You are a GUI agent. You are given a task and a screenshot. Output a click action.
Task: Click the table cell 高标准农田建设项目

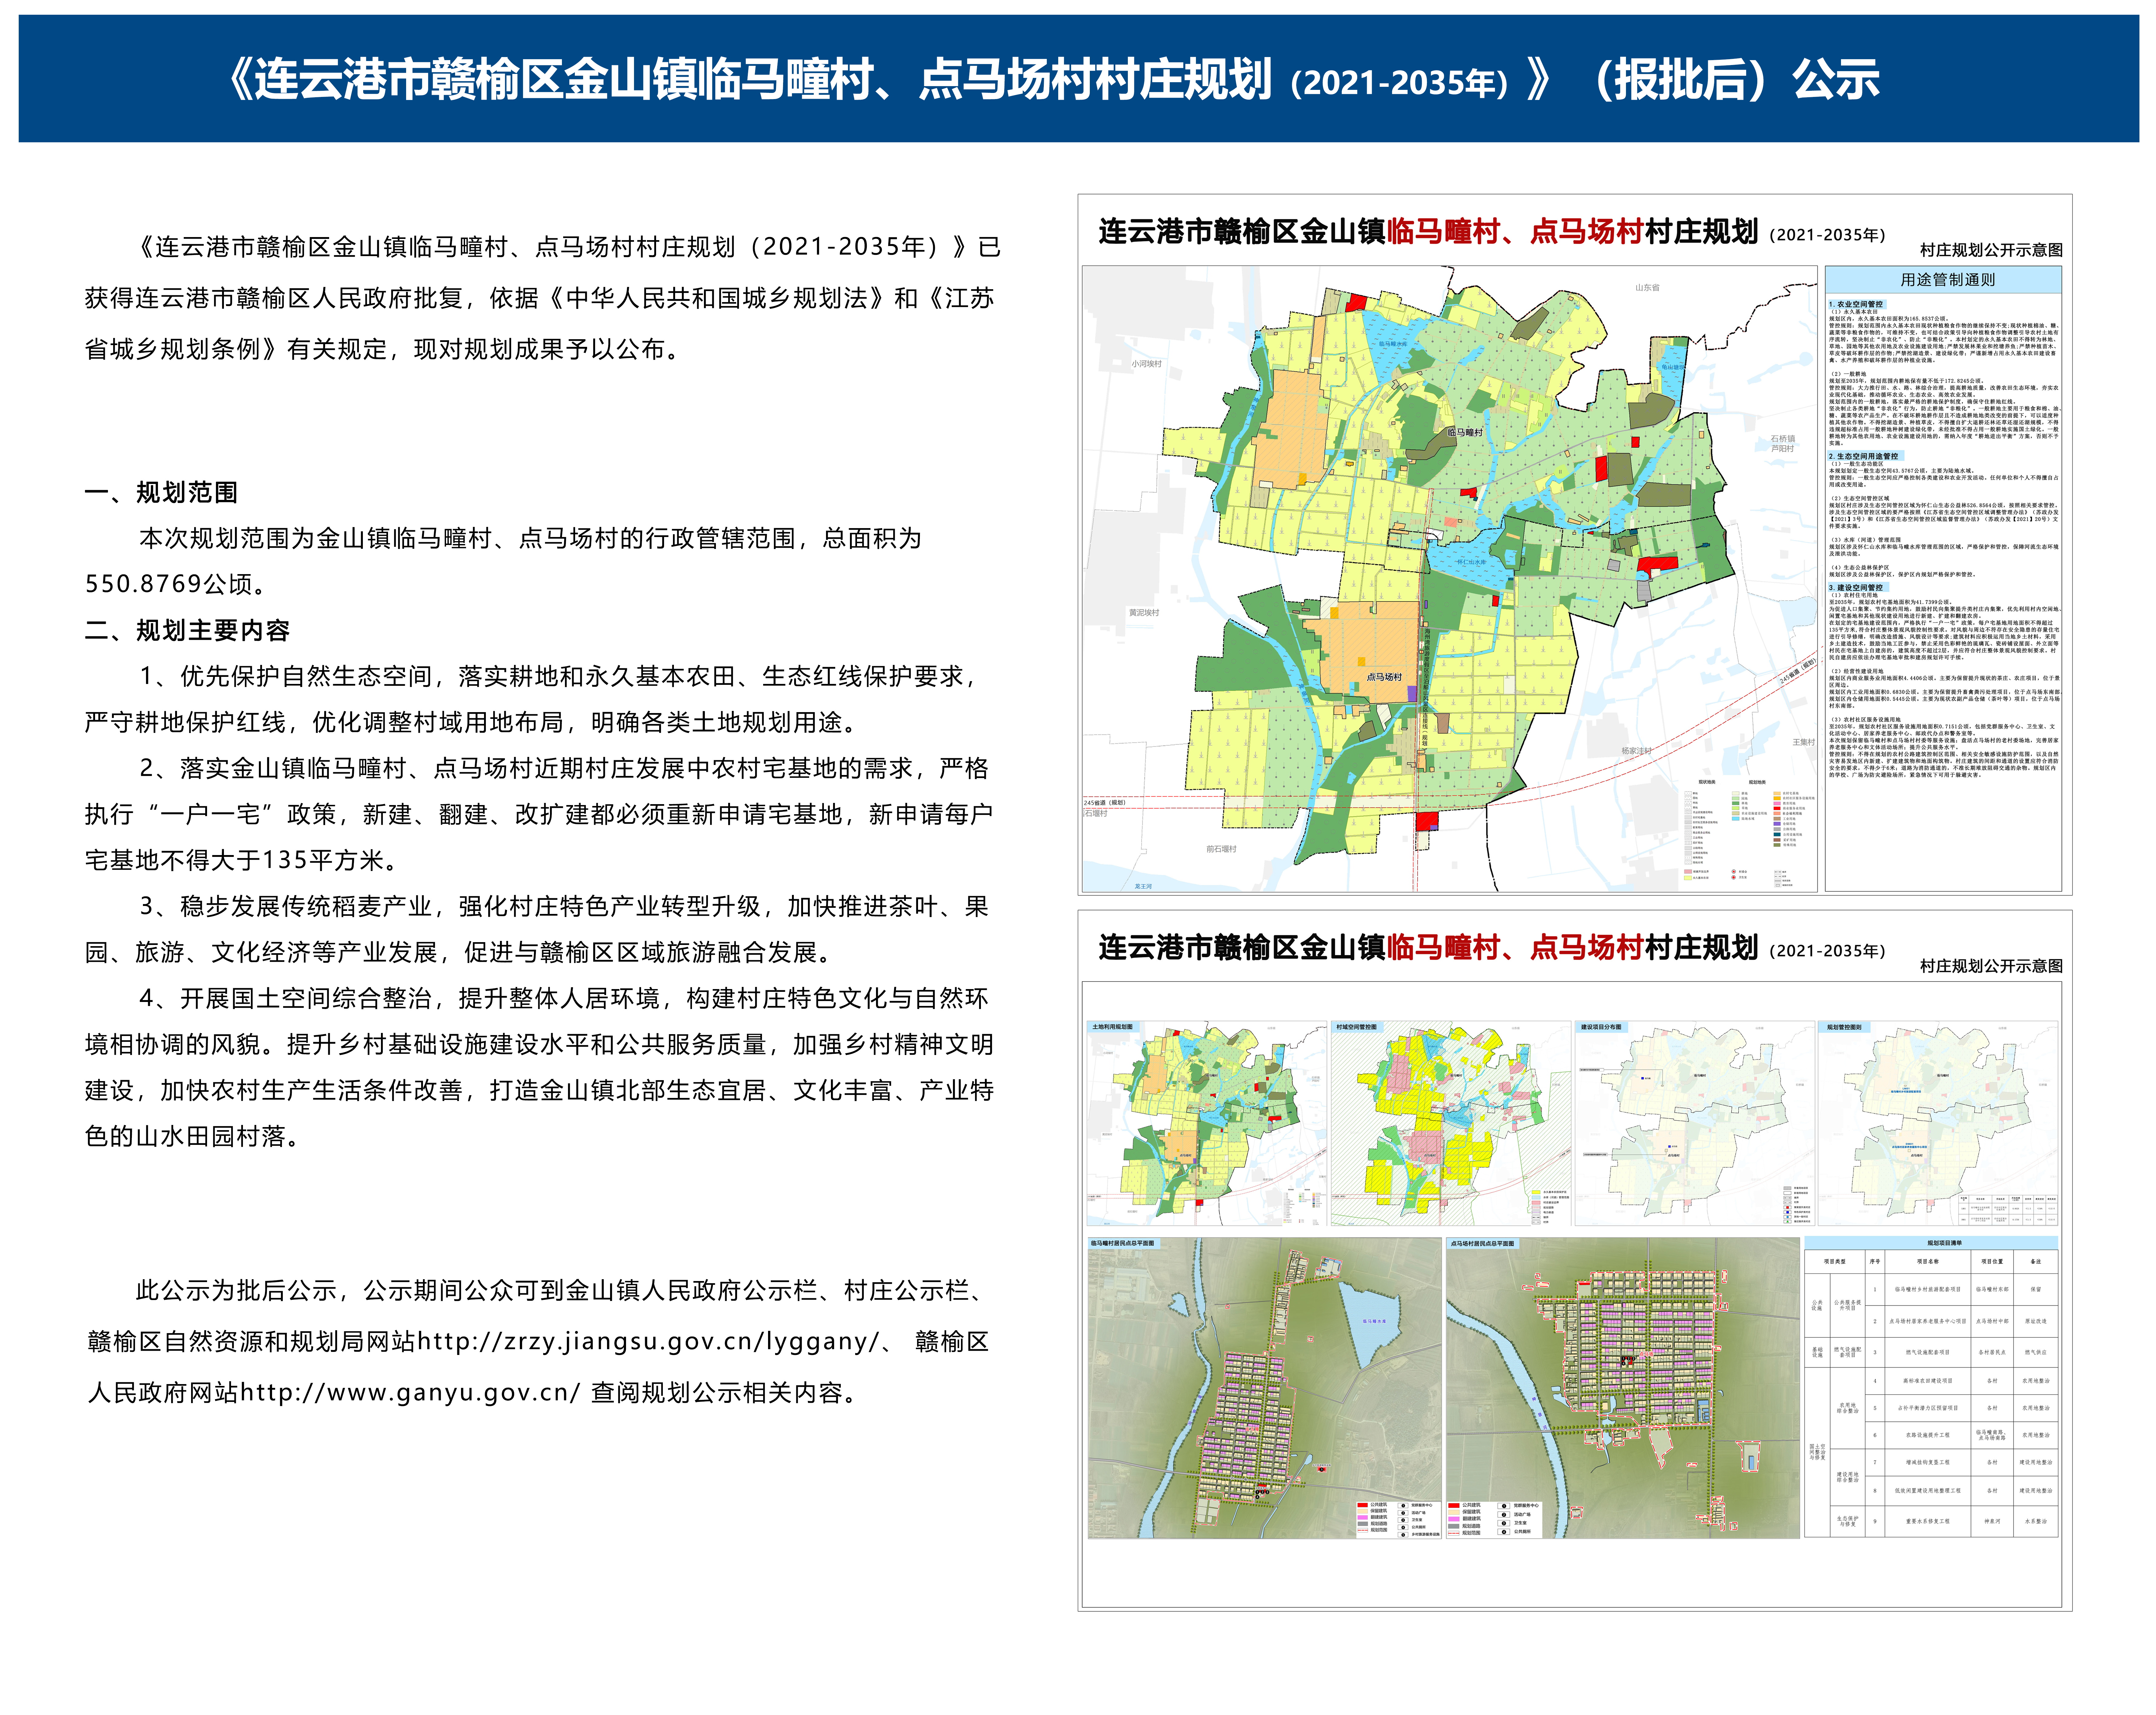coord(1928,1381)
